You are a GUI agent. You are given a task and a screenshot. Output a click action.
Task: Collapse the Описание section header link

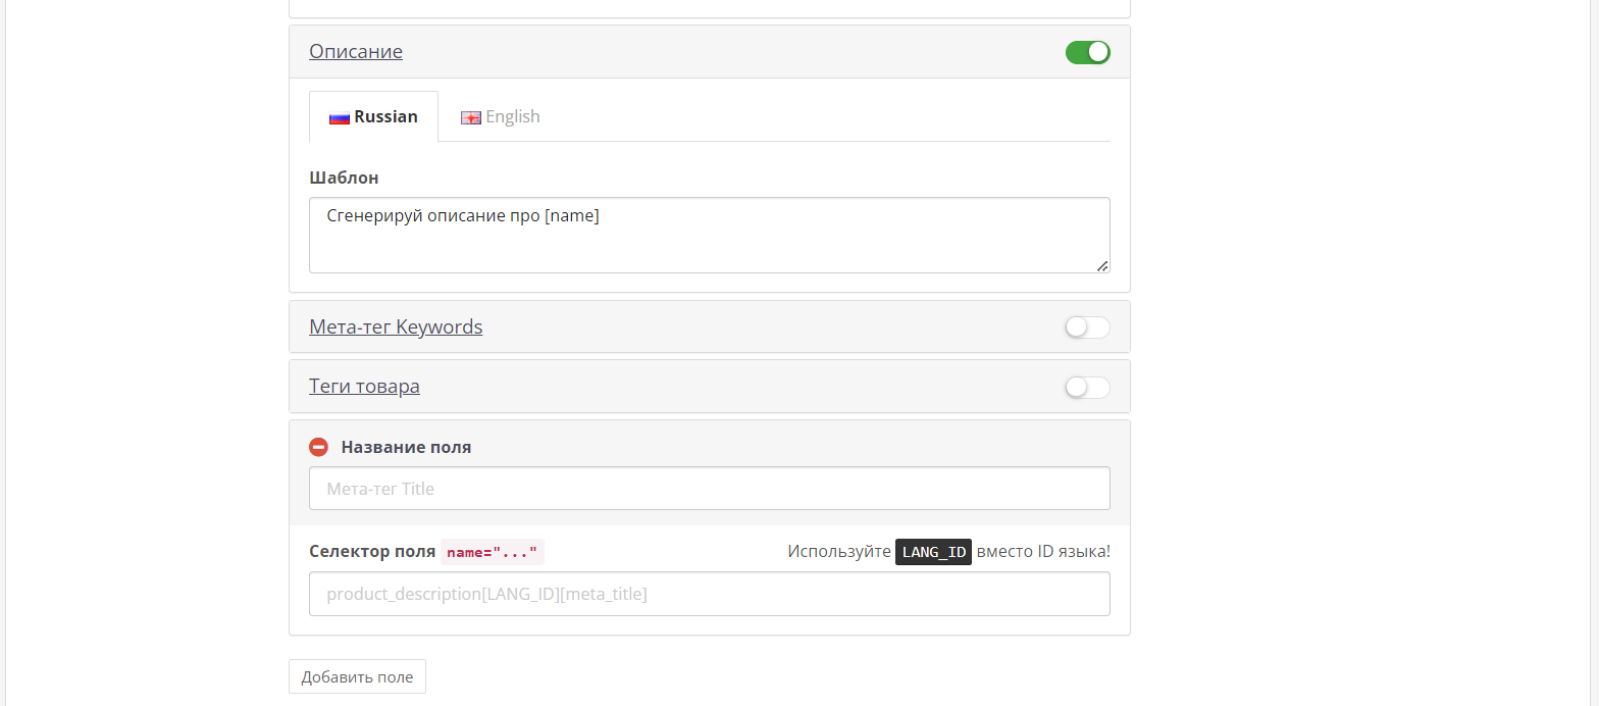click(x=356, y=51)
